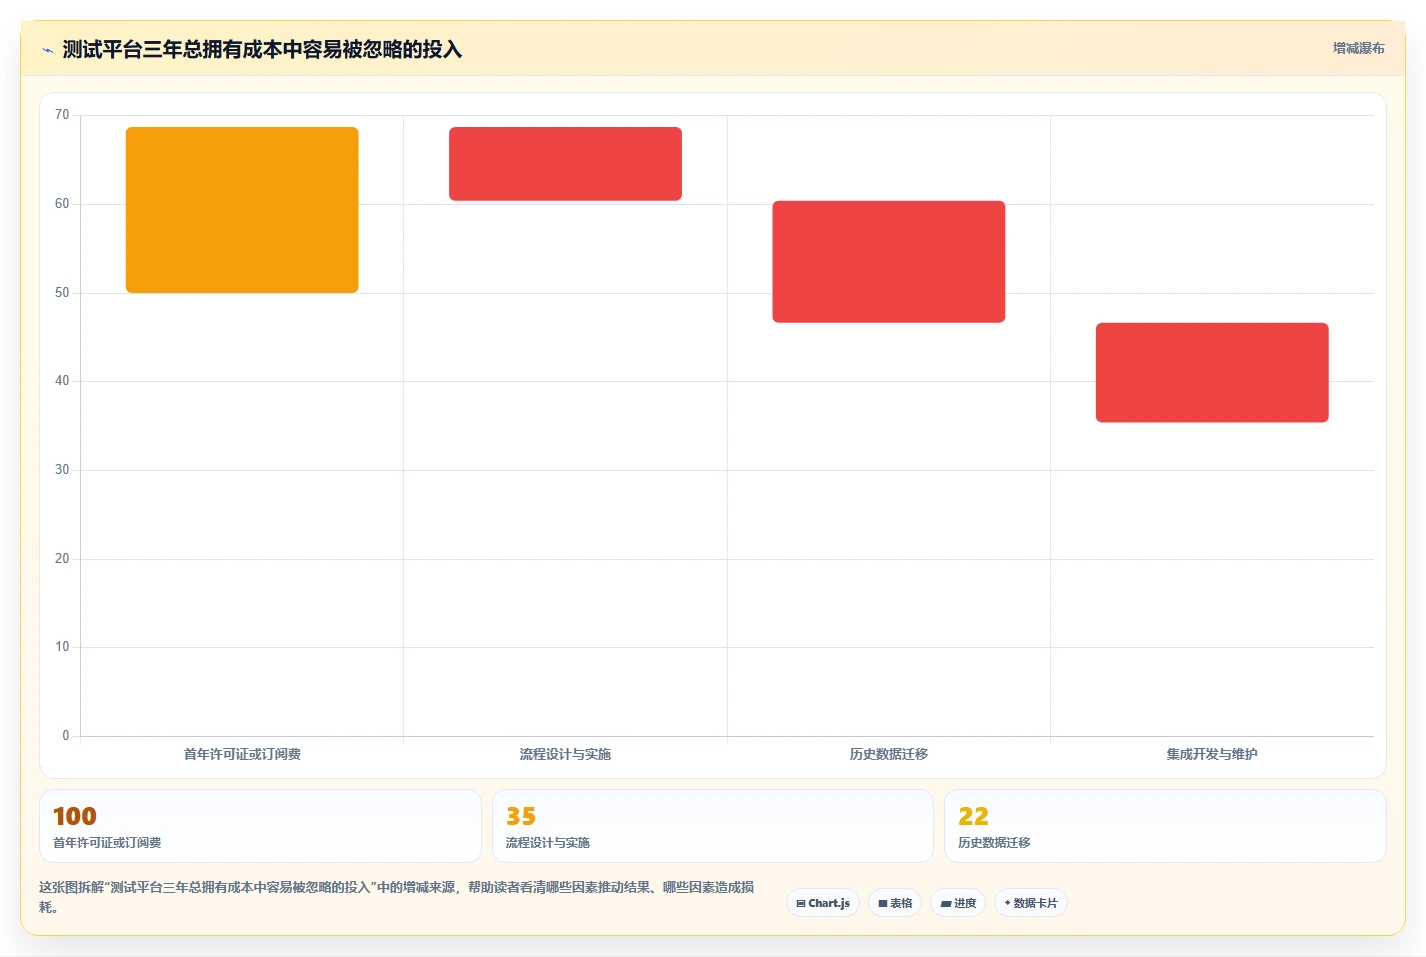Open the stat card showing 35

coord(712,826)
